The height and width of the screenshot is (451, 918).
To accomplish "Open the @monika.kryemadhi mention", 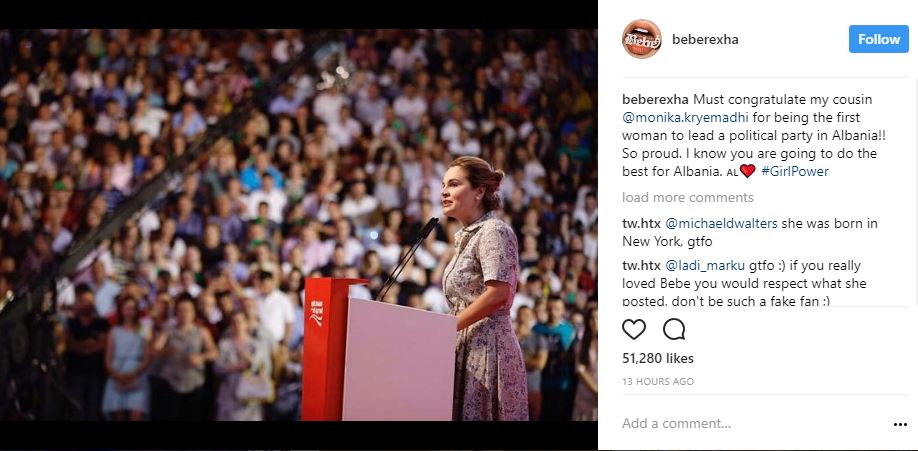I will [685, 117].
